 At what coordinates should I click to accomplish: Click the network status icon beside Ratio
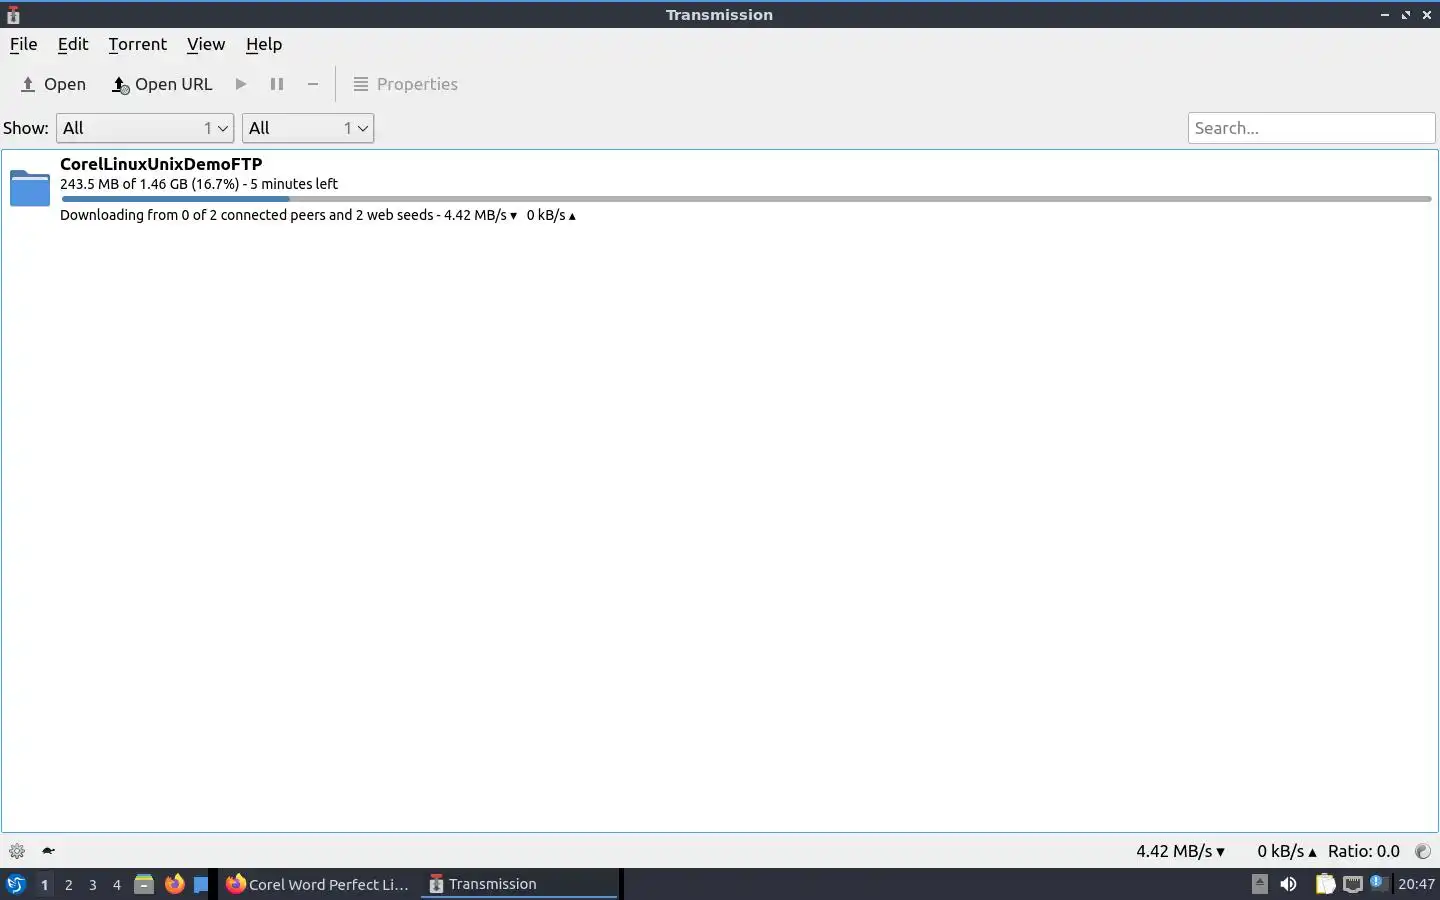pos(1423,851)
